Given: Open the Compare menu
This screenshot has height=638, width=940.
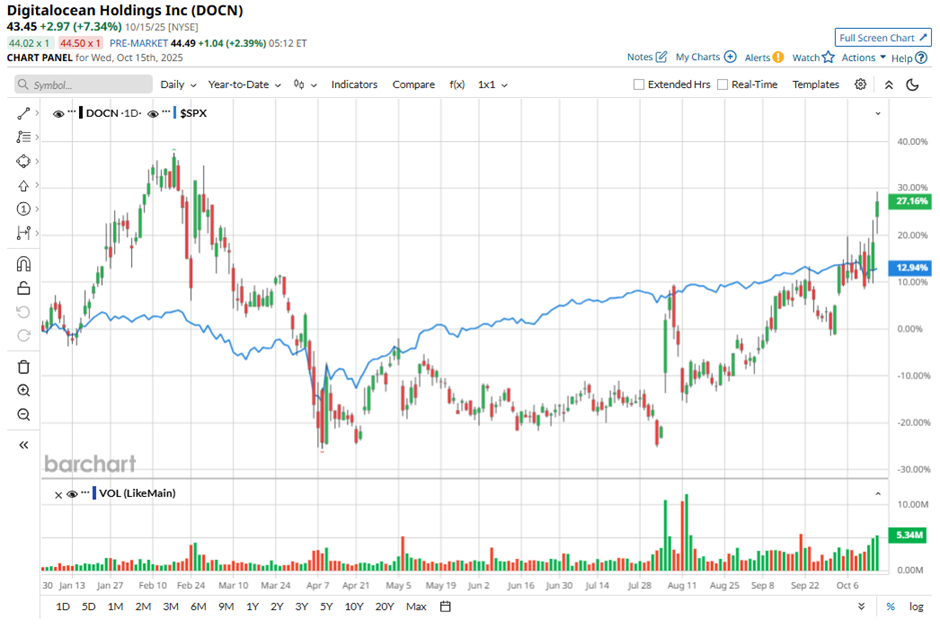Looking at the screenshot, I should coord(414,85).
